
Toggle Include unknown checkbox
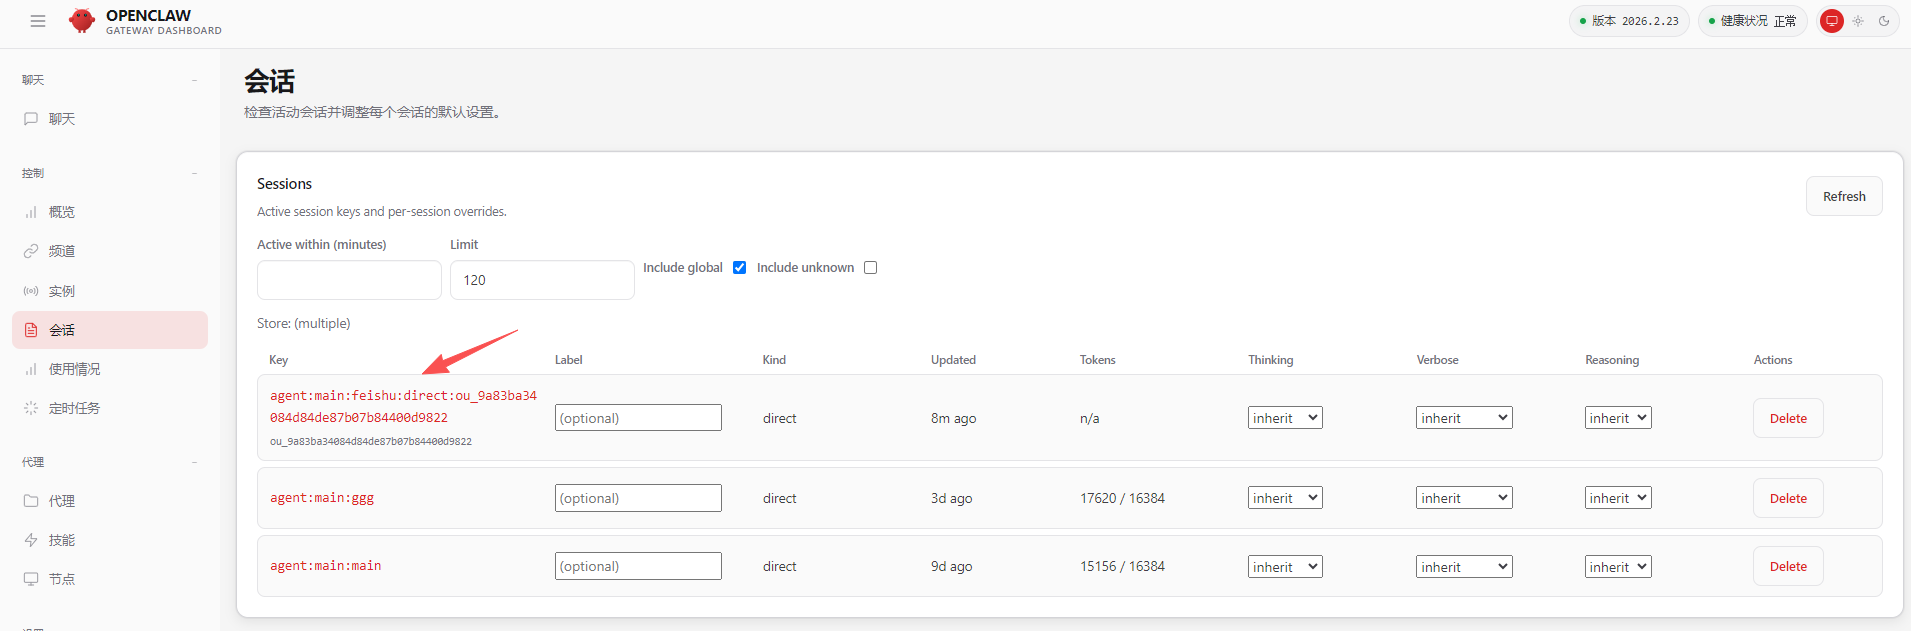[870, 267]
